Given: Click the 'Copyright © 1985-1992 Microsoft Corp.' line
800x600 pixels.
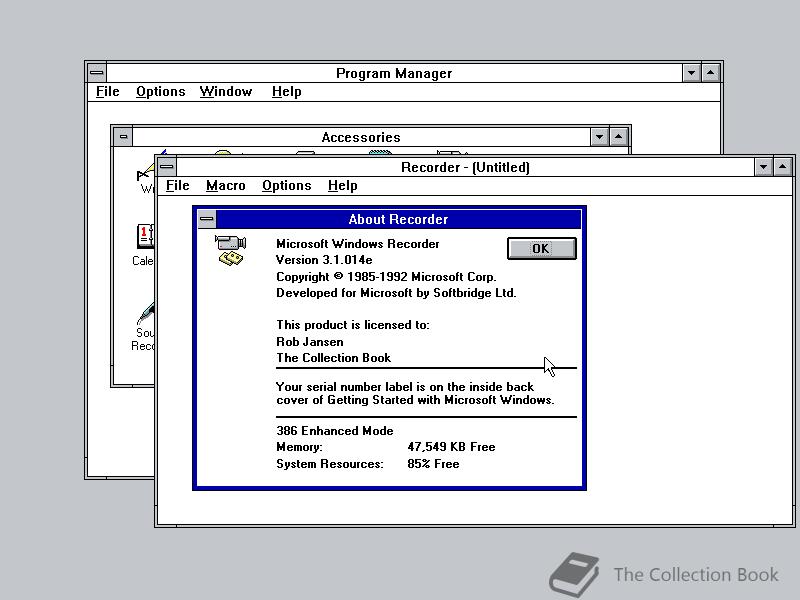Looking at the screenshot, I should 386,277.
